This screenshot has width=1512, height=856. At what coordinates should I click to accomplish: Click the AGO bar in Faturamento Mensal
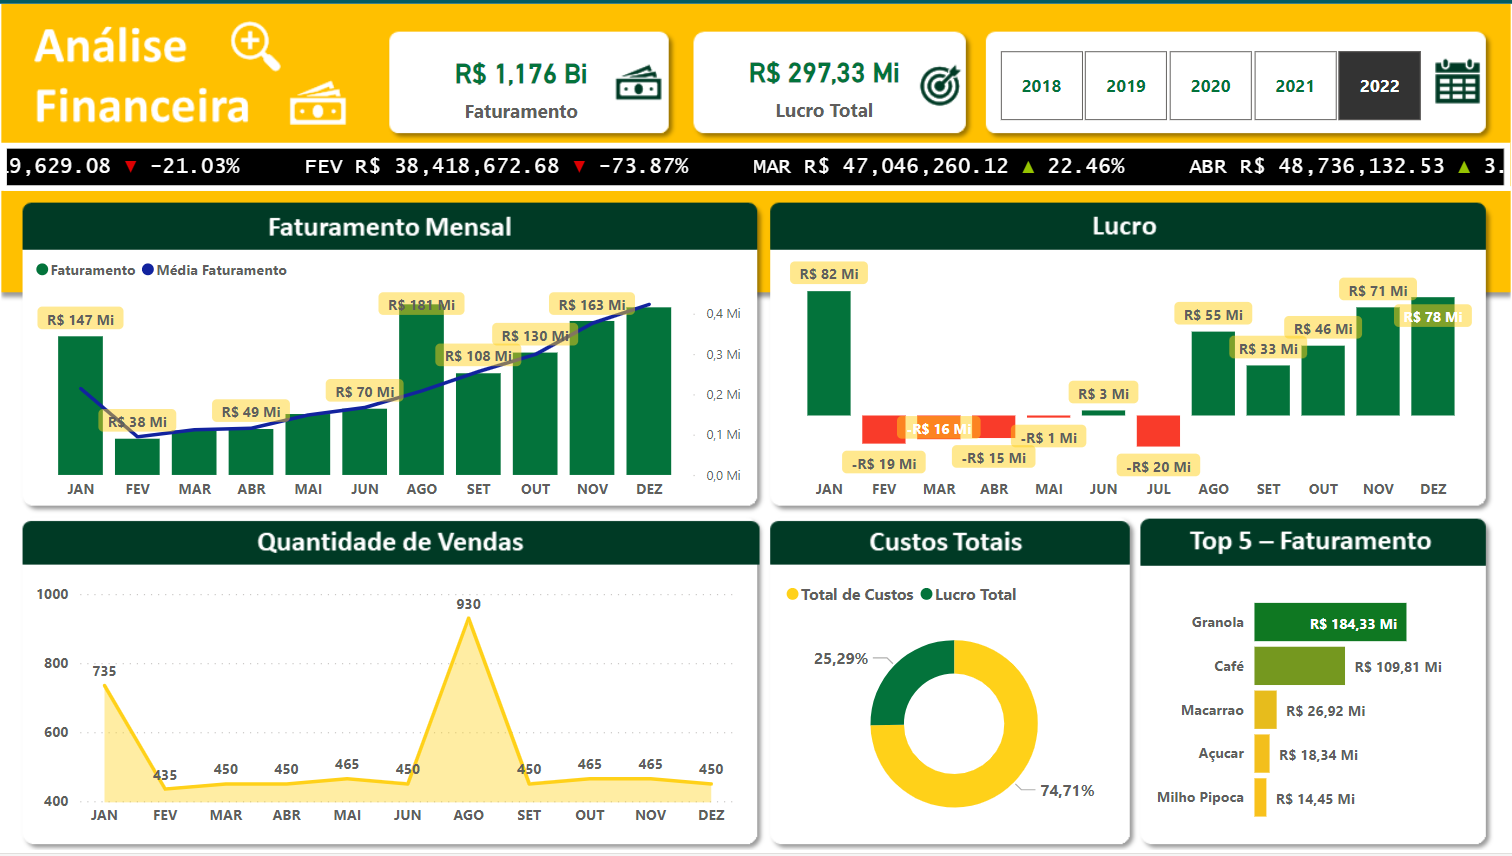pyautogui.click(x=421, y=390)
